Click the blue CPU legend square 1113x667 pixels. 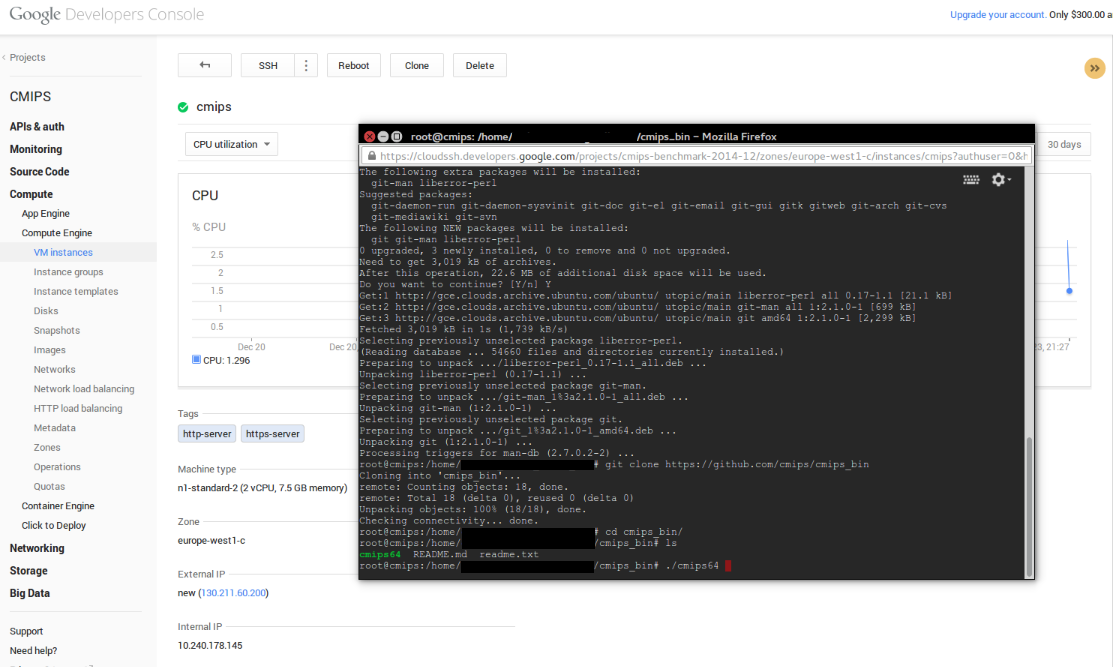pyautogui.click(x=196, y=360)
